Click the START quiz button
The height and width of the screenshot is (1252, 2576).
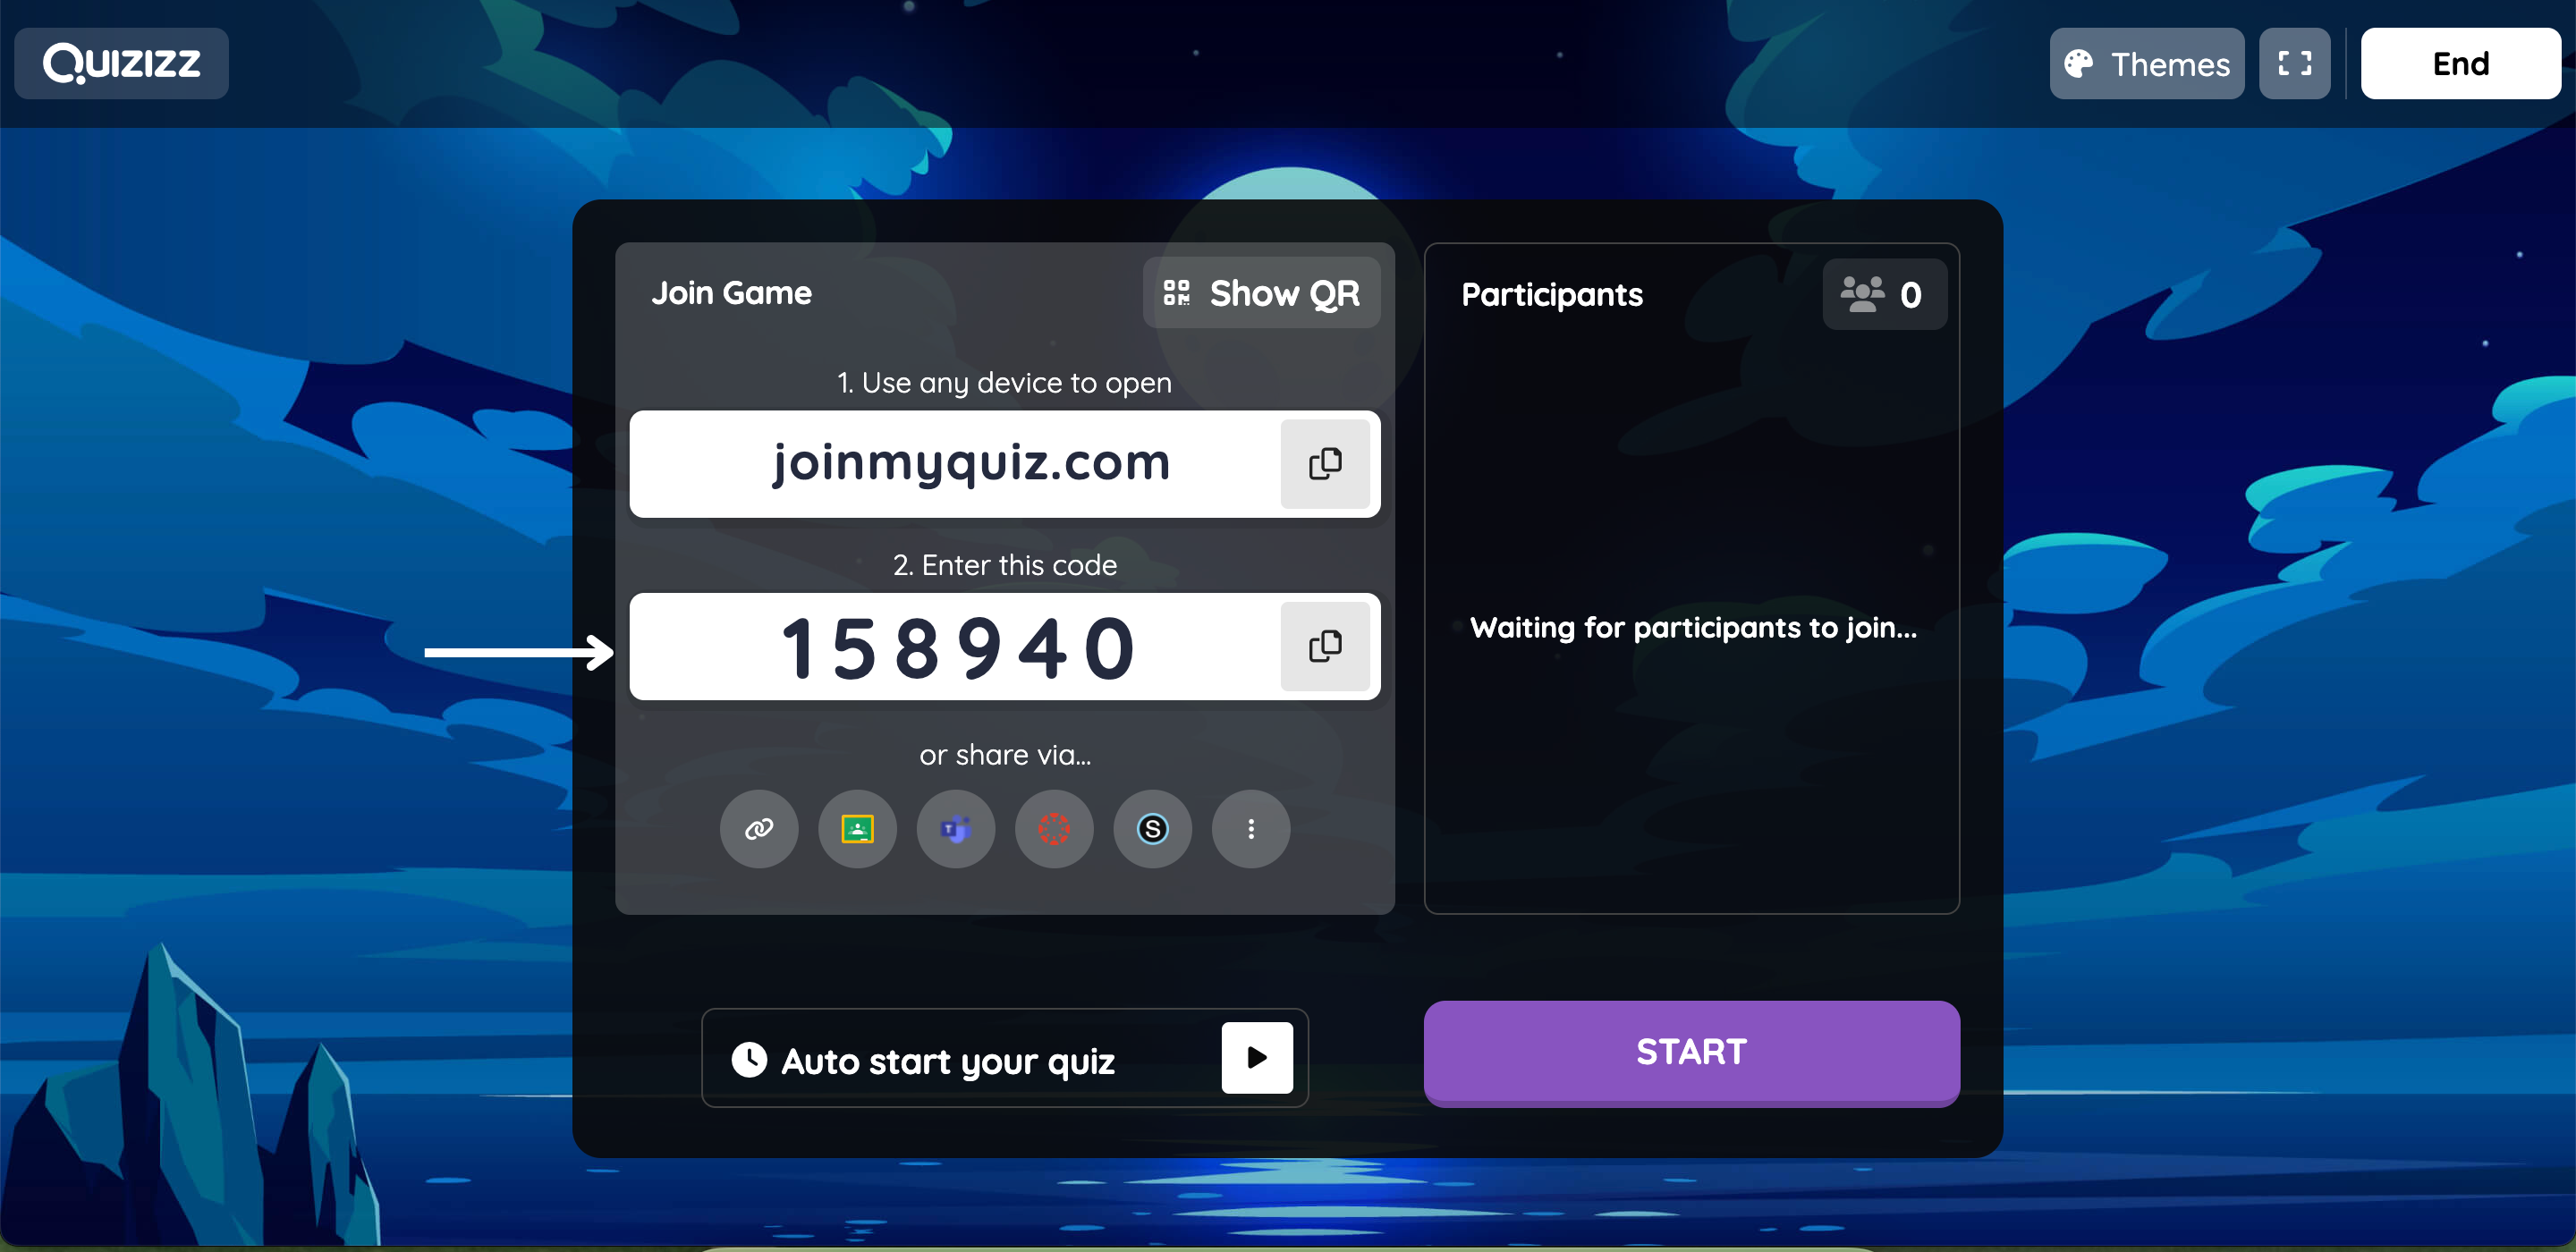click(x=1690, y=1053)
